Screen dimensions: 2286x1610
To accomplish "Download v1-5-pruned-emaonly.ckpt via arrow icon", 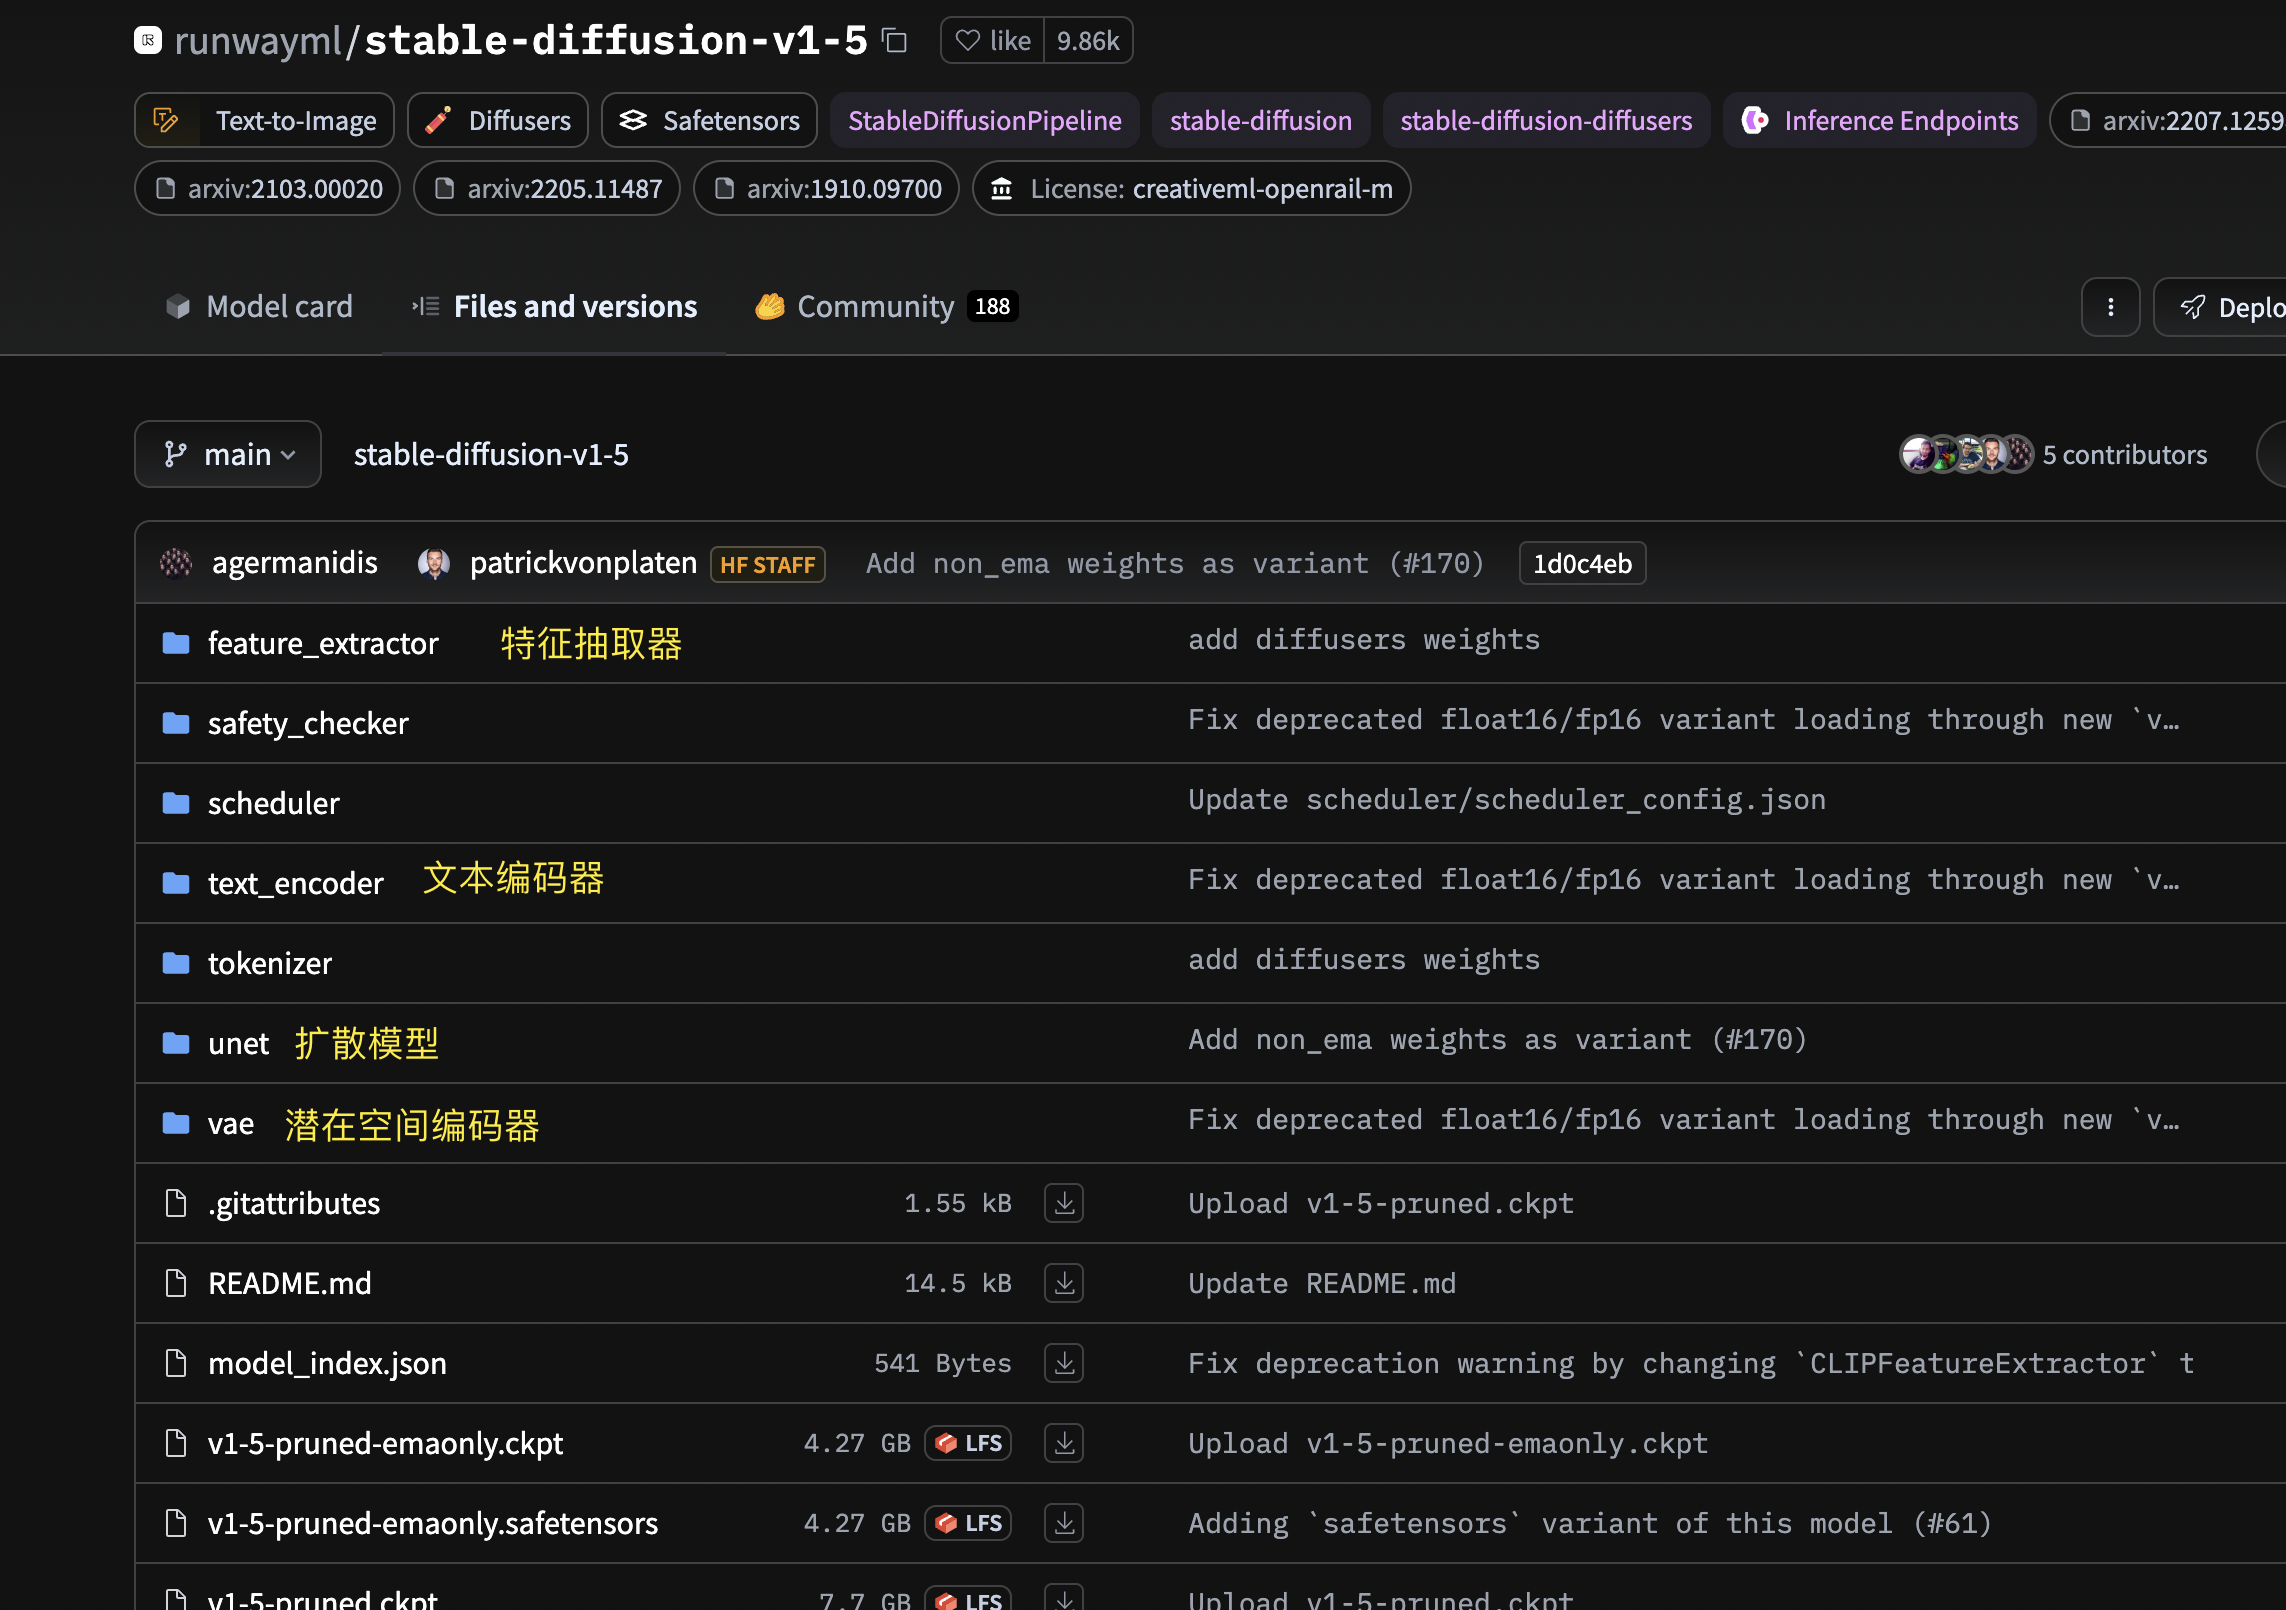I will (x=1064, y=1443).
